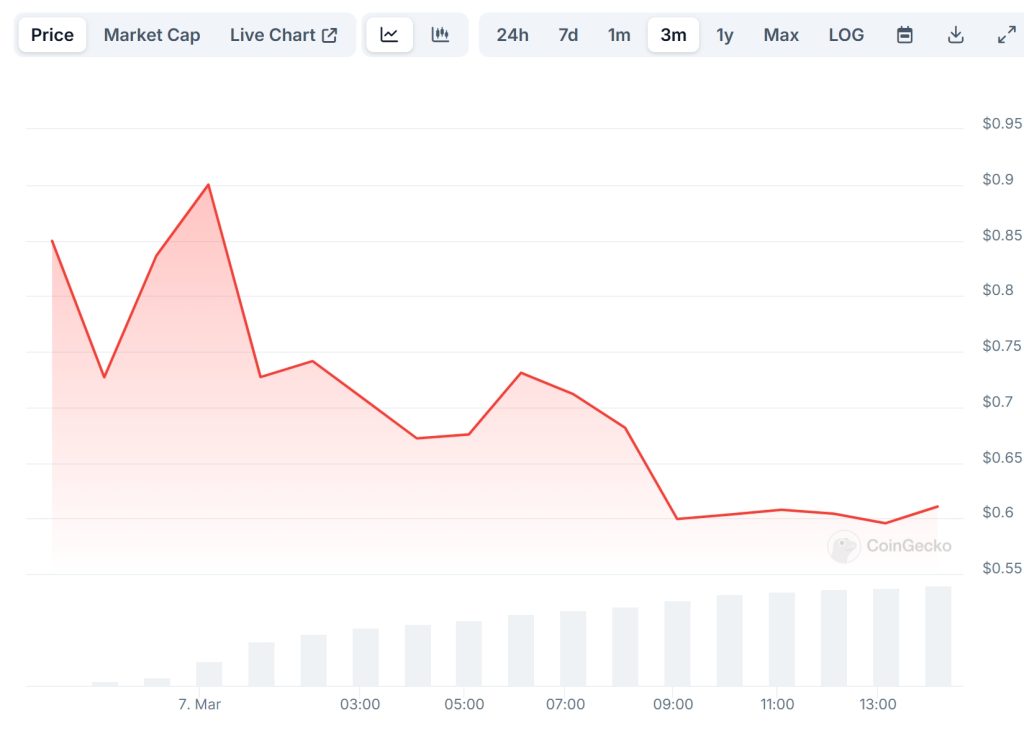Choose the 1m time range
The image size is (1024, 741).
[x=619, y=35]
